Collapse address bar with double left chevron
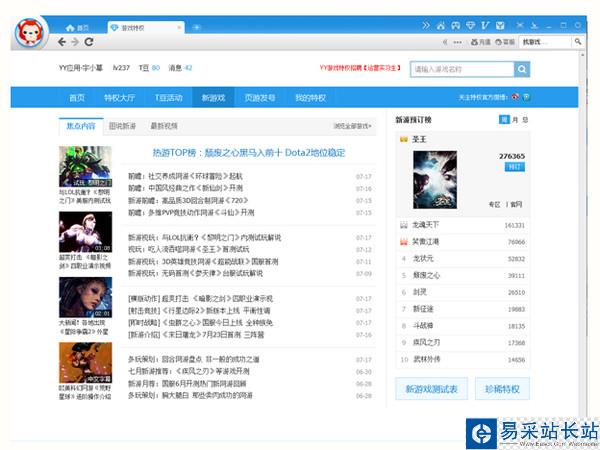The image size is (600, 450). (445, 42)
